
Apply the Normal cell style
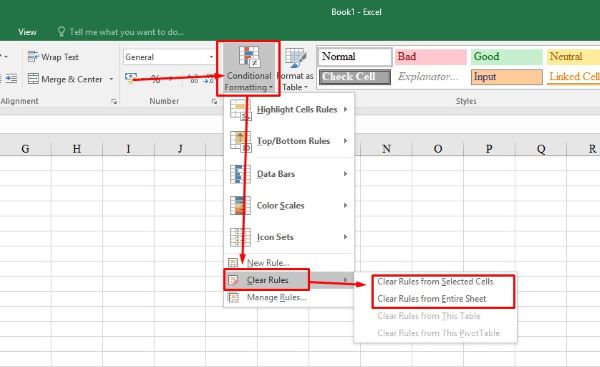coord(355,57)
